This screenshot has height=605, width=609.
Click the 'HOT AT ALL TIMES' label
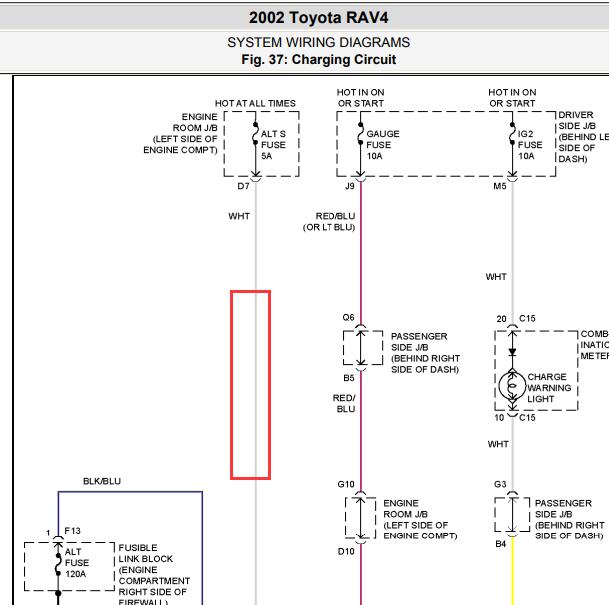pyautogui.click(x=255, y=103)
